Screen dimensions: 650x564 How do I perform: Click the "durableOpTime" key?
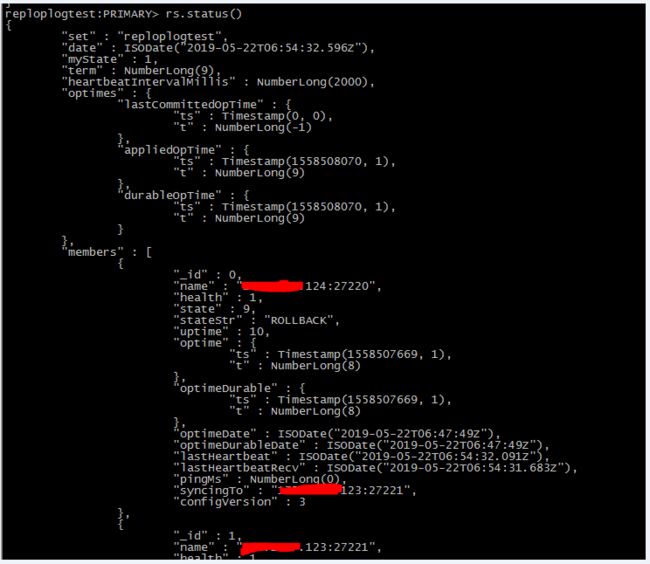(x=170, y=195)
